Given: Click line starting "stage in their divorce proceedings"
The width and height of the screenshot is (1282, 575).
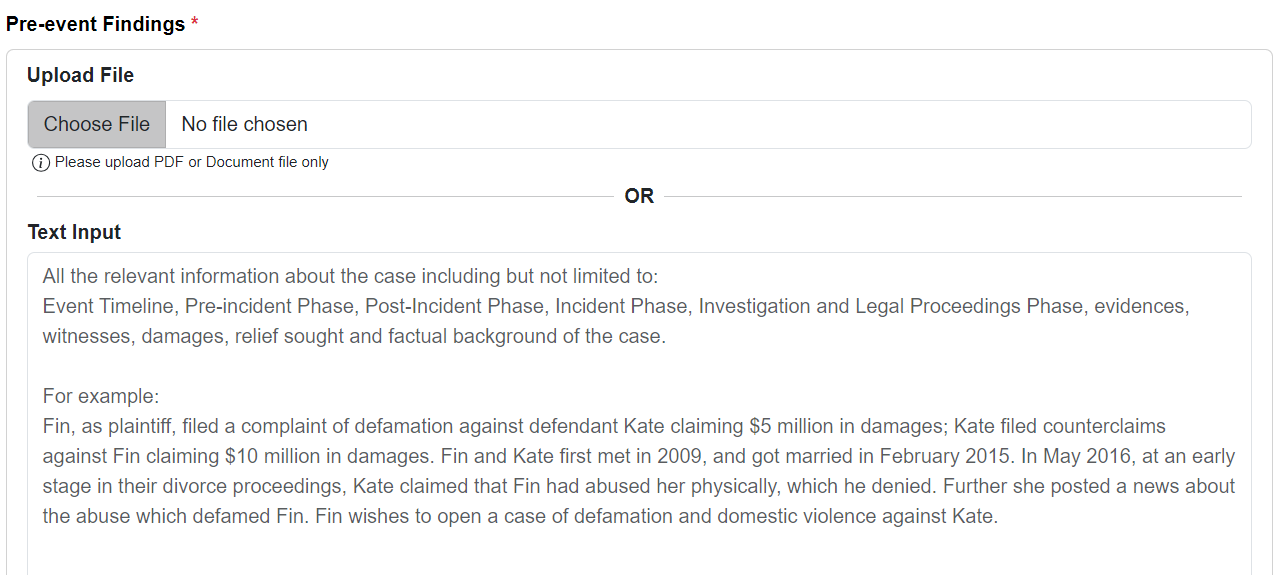Looking at the screenshot, I should tap(638, 486).
